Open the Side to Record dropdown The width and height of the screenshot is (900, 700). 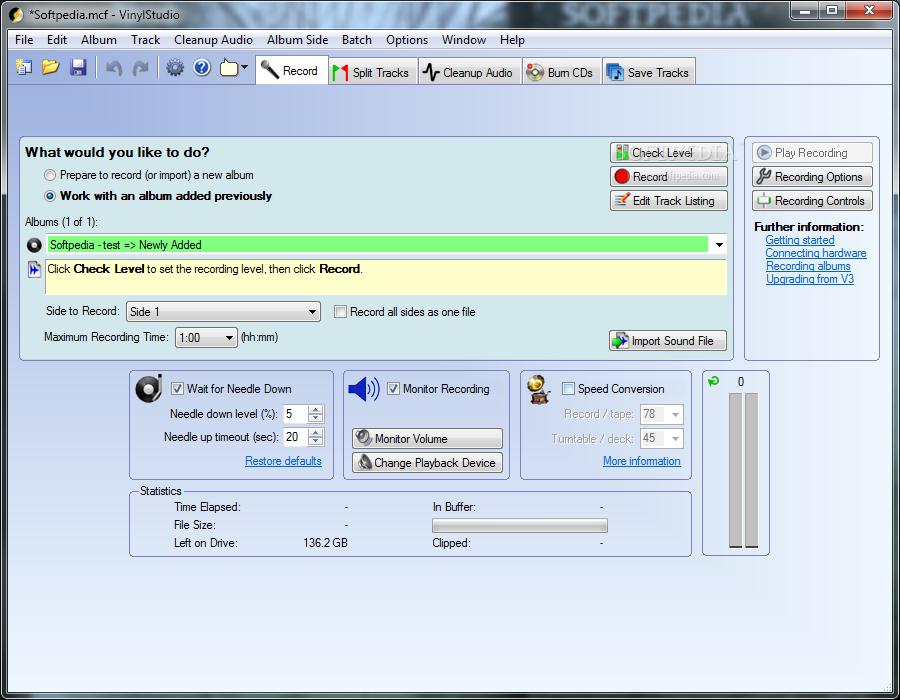coord(223,312)
